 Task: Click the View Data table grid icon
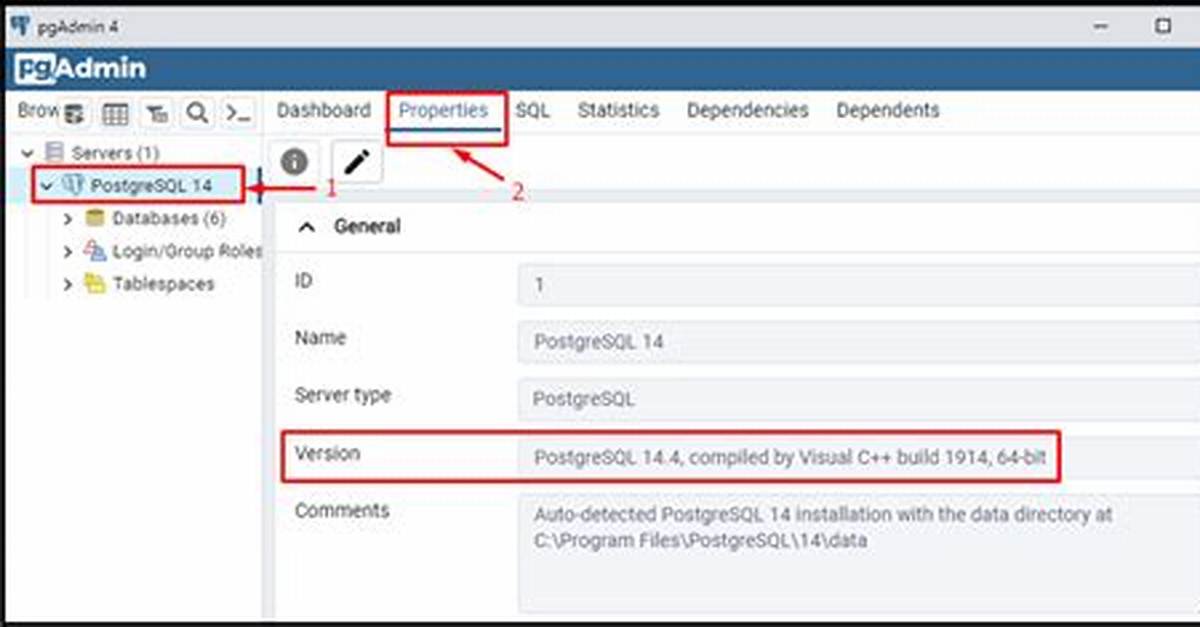click(x=116, y=113)
